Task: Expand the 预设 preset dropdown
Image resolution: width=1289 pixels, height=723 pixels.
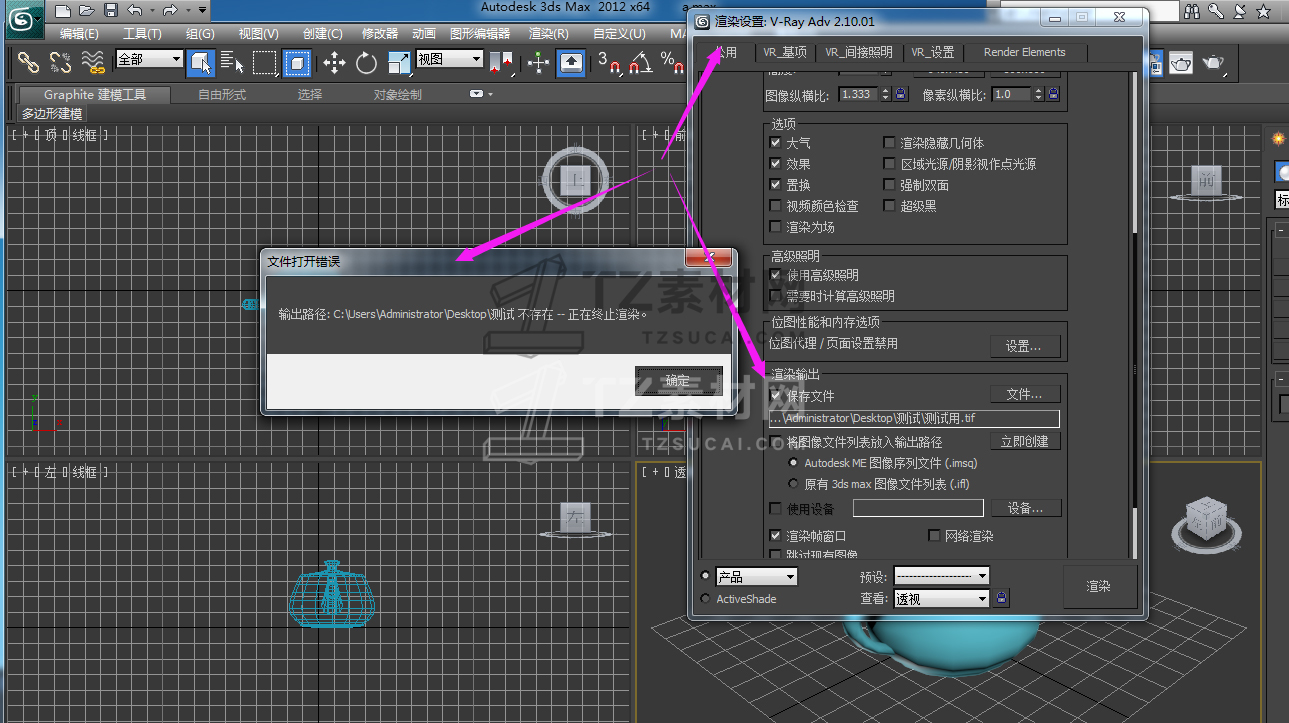Action: [941, 576]
